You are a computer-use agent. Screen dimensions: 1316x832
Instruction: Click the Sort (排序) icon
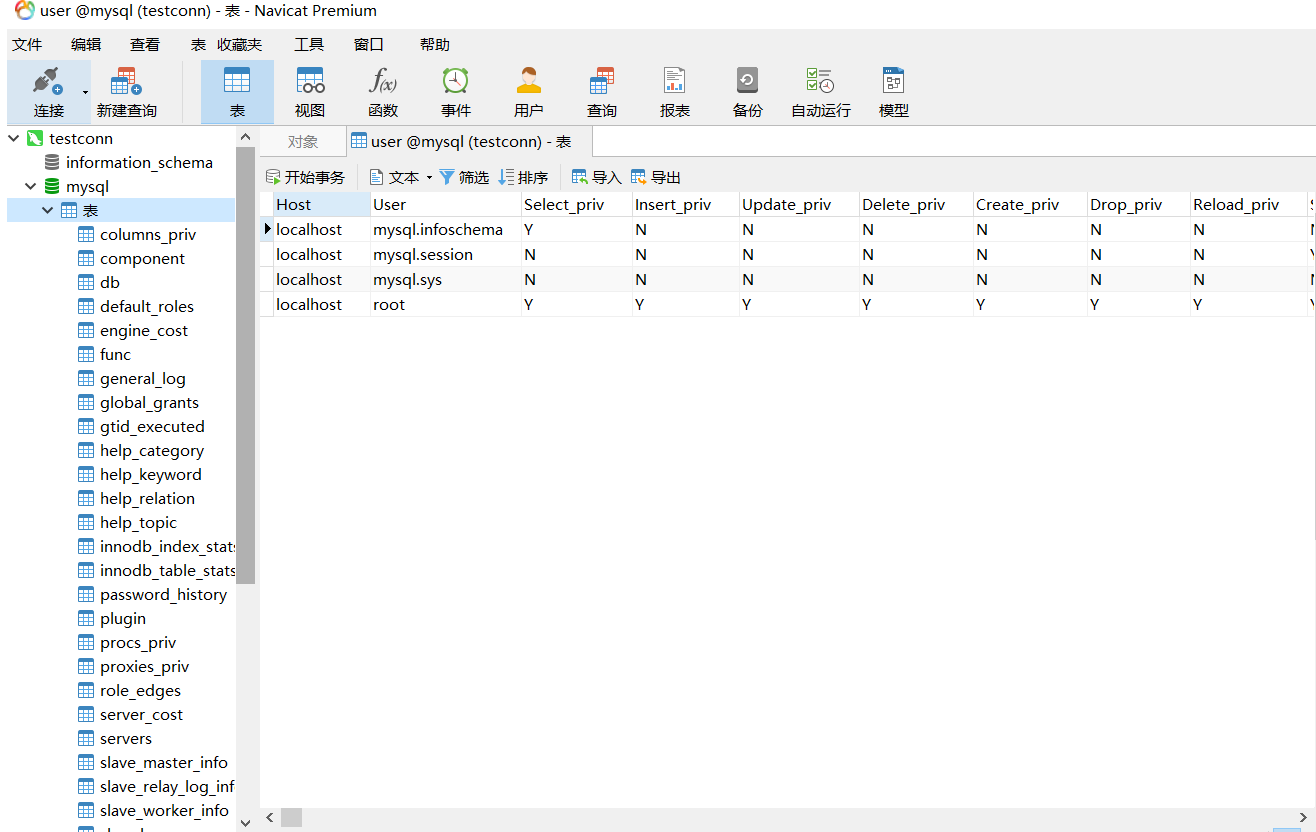pos(506,177)
